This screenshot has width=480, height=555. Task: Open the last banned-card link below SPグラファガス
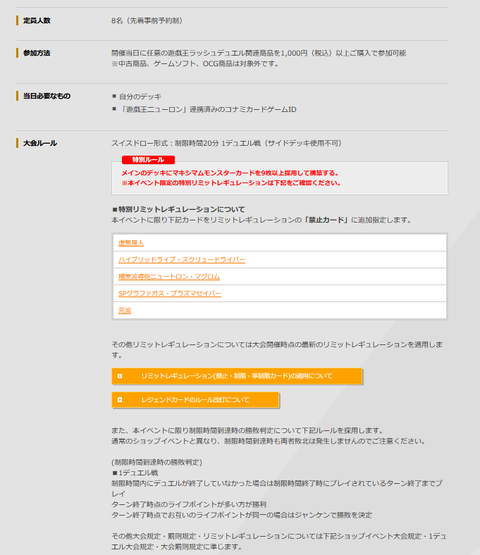(x=125, y=310)
